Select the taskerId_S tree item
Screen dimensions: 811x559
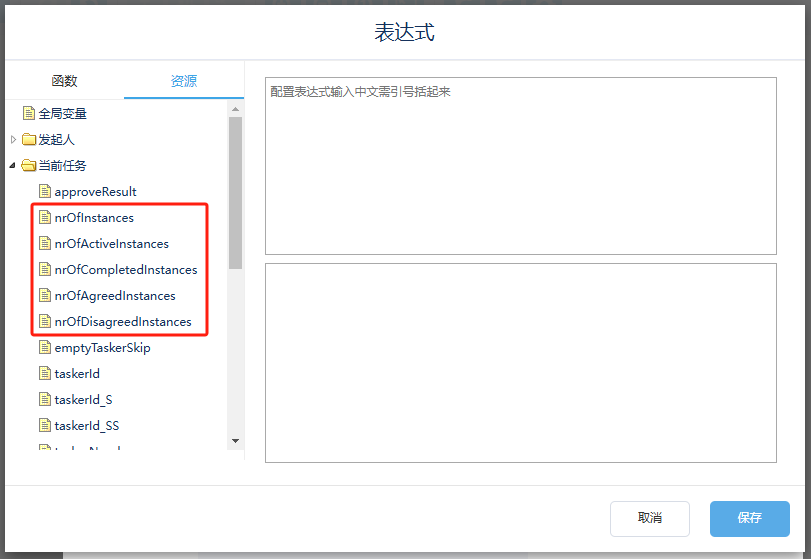click(x=83, y=399)
